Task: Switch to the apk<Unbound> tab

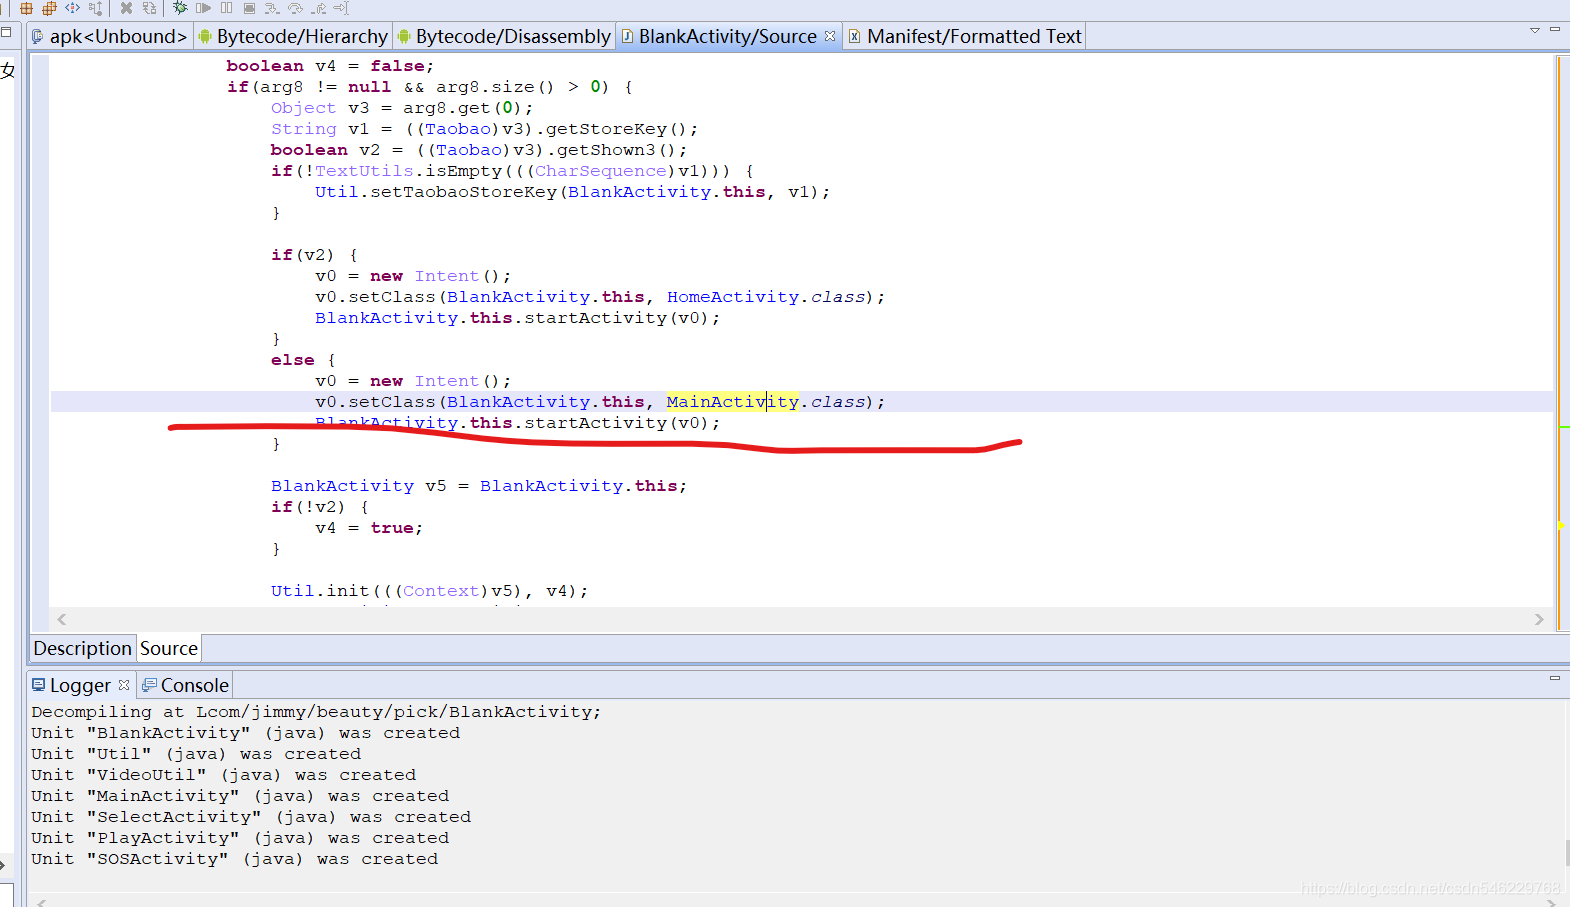Action: pyautogui.click(x=110, y=37)
